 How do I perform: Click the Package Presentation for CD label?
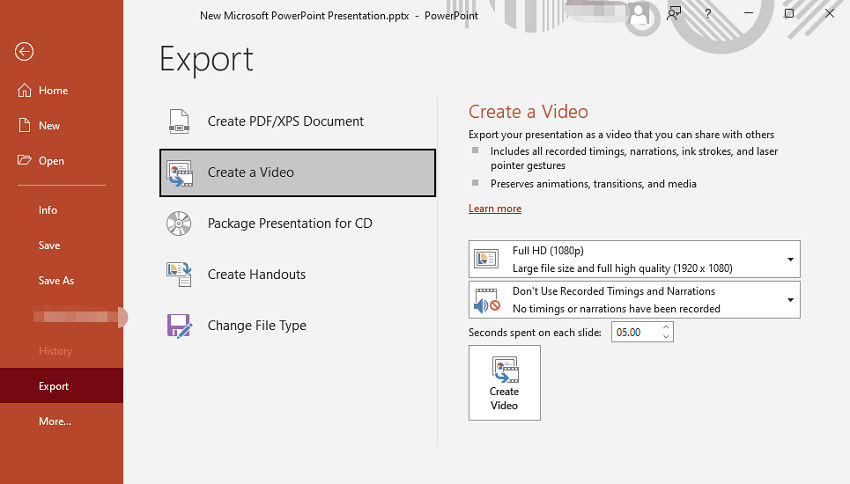[290, 223]
